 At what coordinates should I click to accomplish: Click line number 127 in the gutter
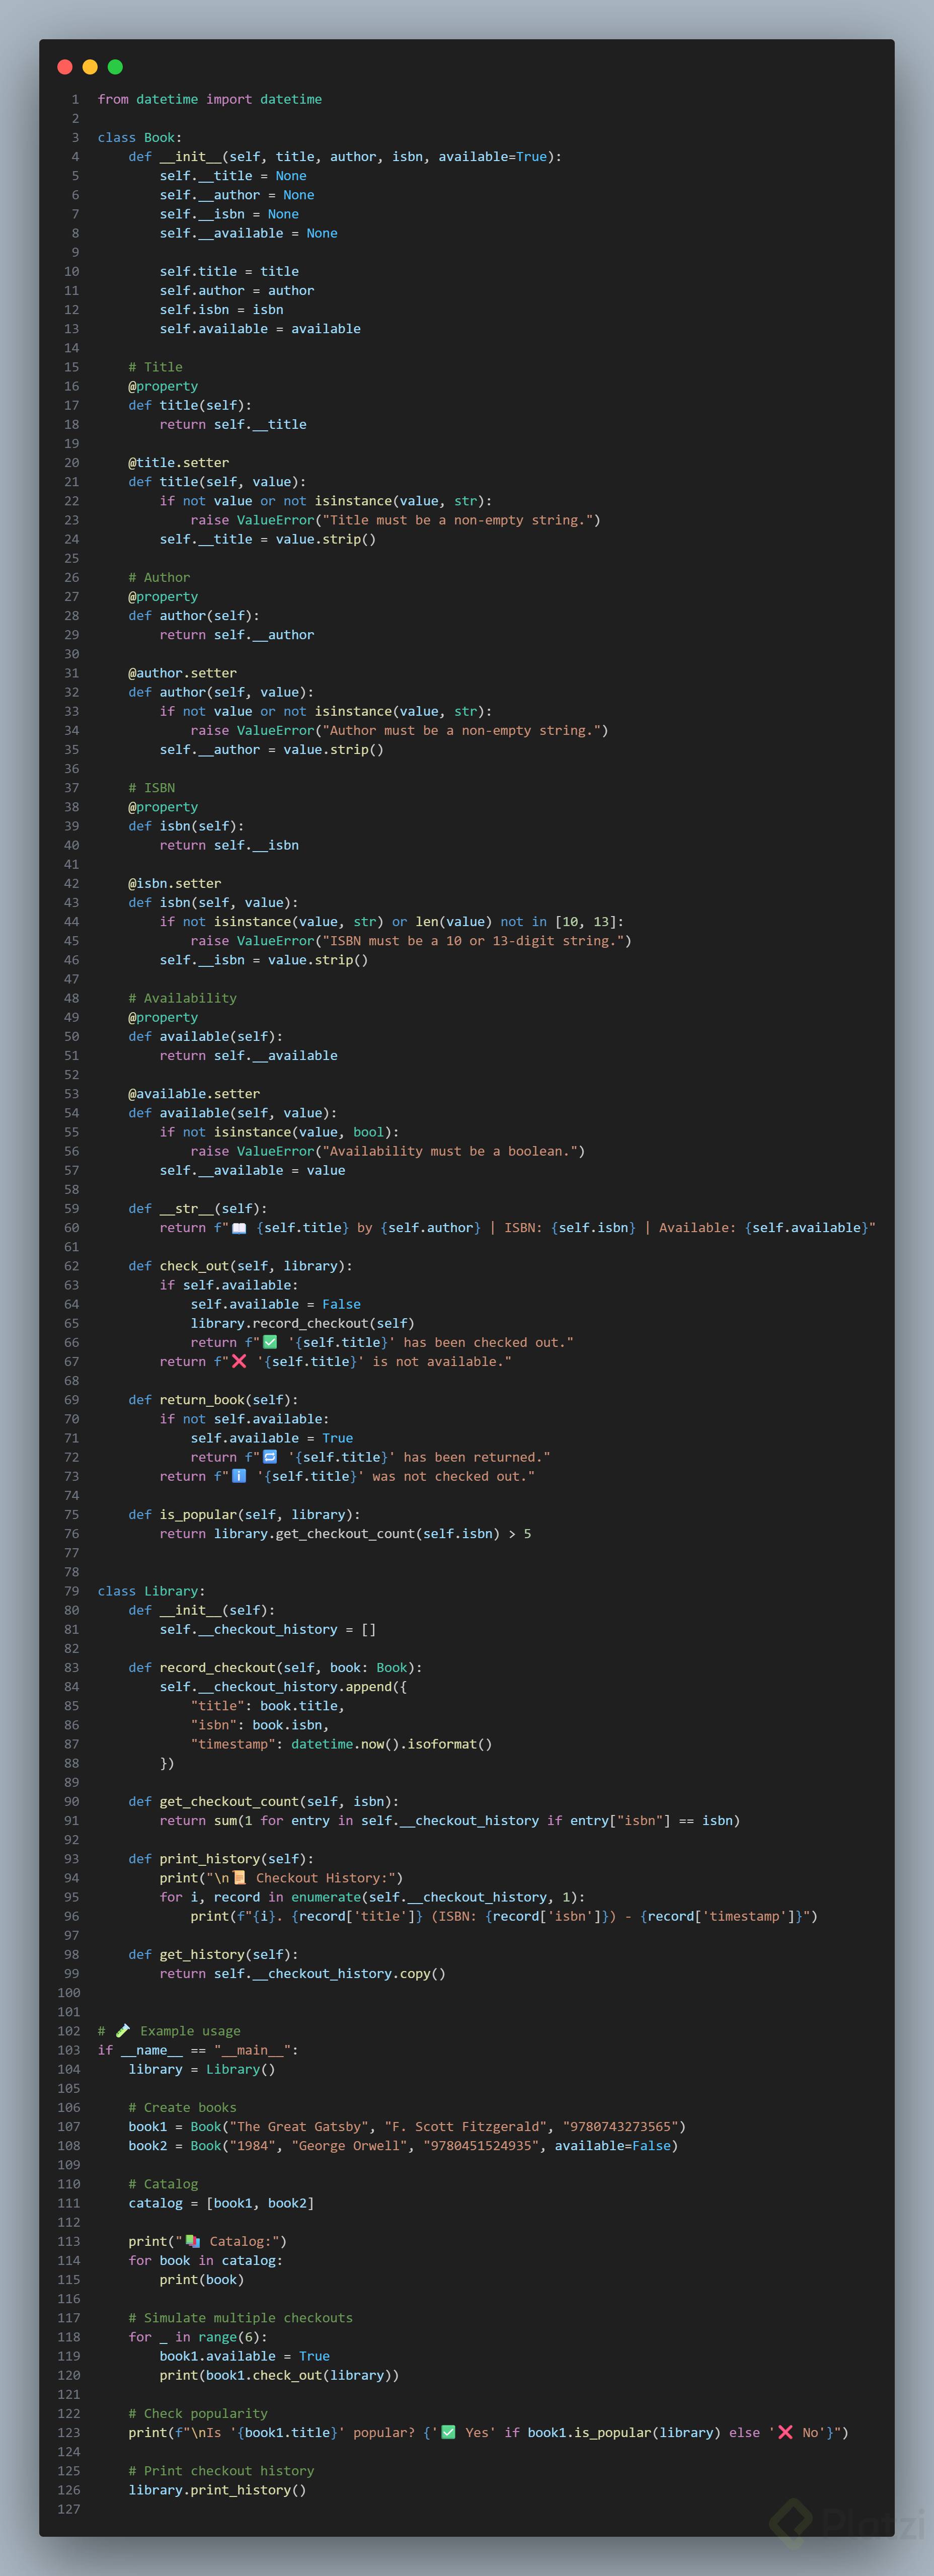coord(68,2509)
